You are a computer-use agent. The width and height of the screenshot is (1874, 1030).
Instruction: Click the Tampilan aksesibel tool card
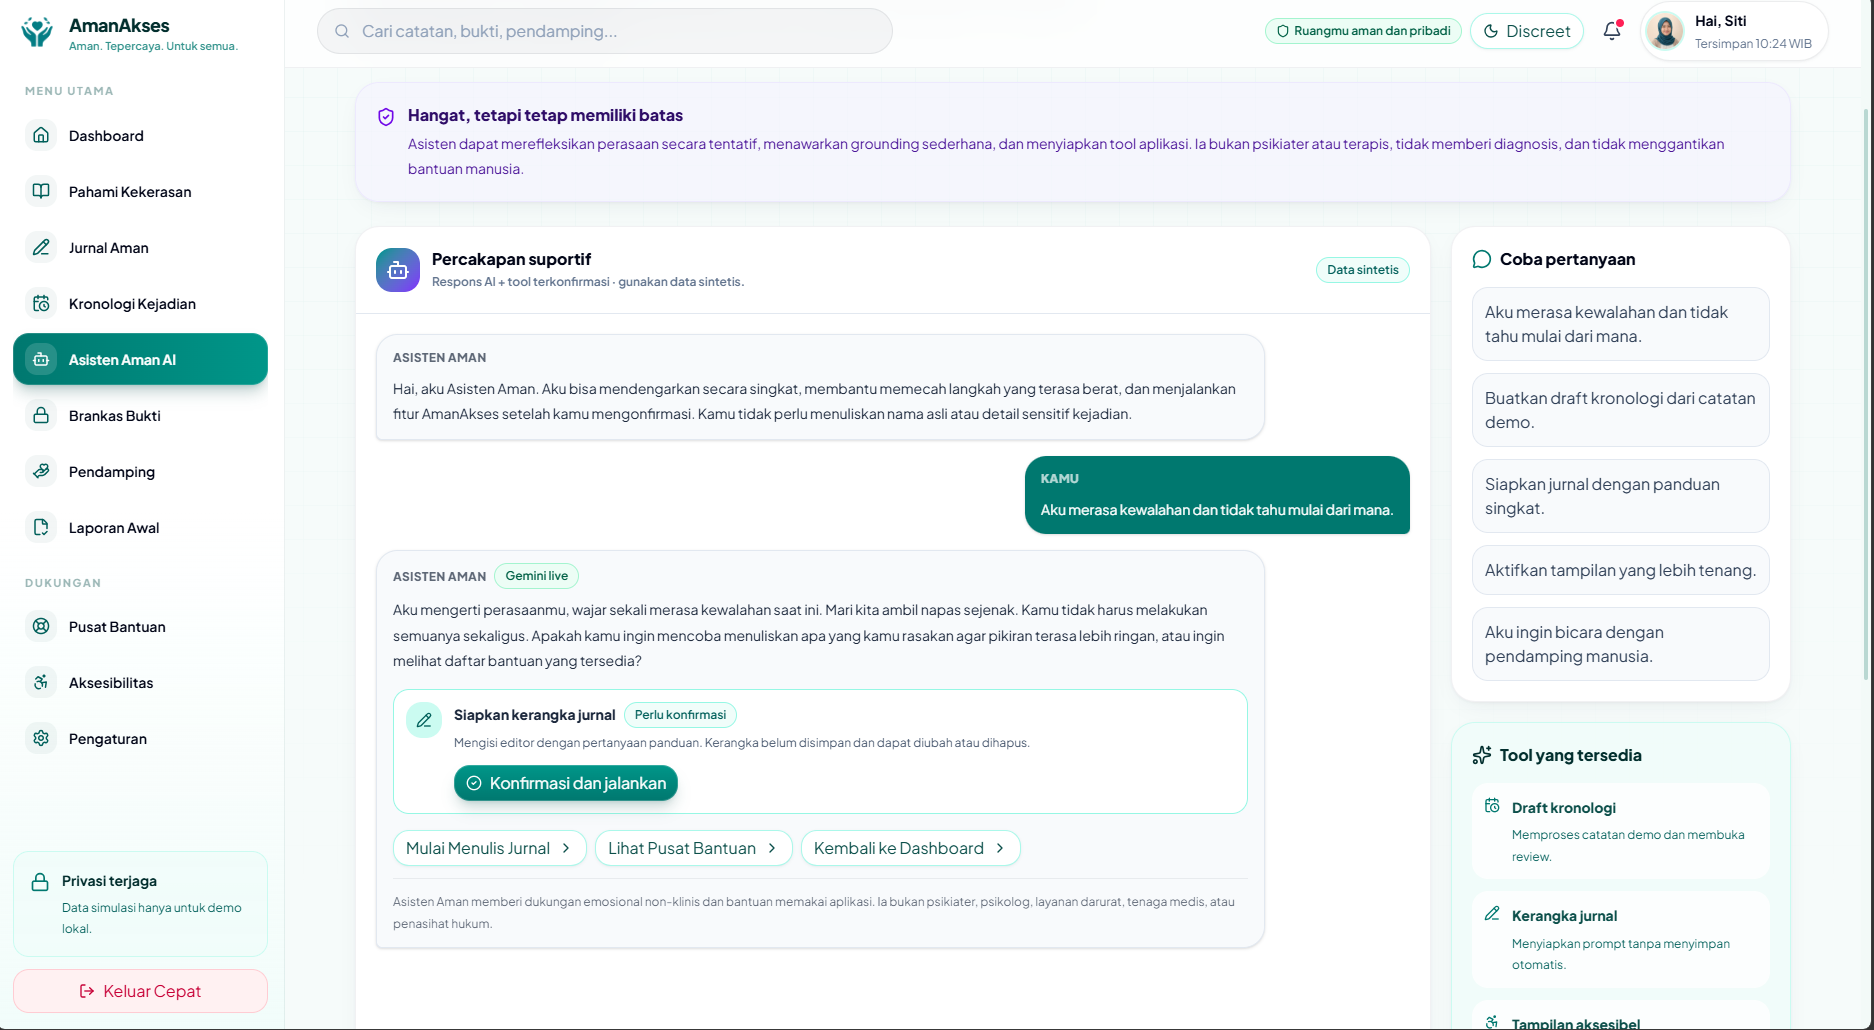point(1620,1015)
